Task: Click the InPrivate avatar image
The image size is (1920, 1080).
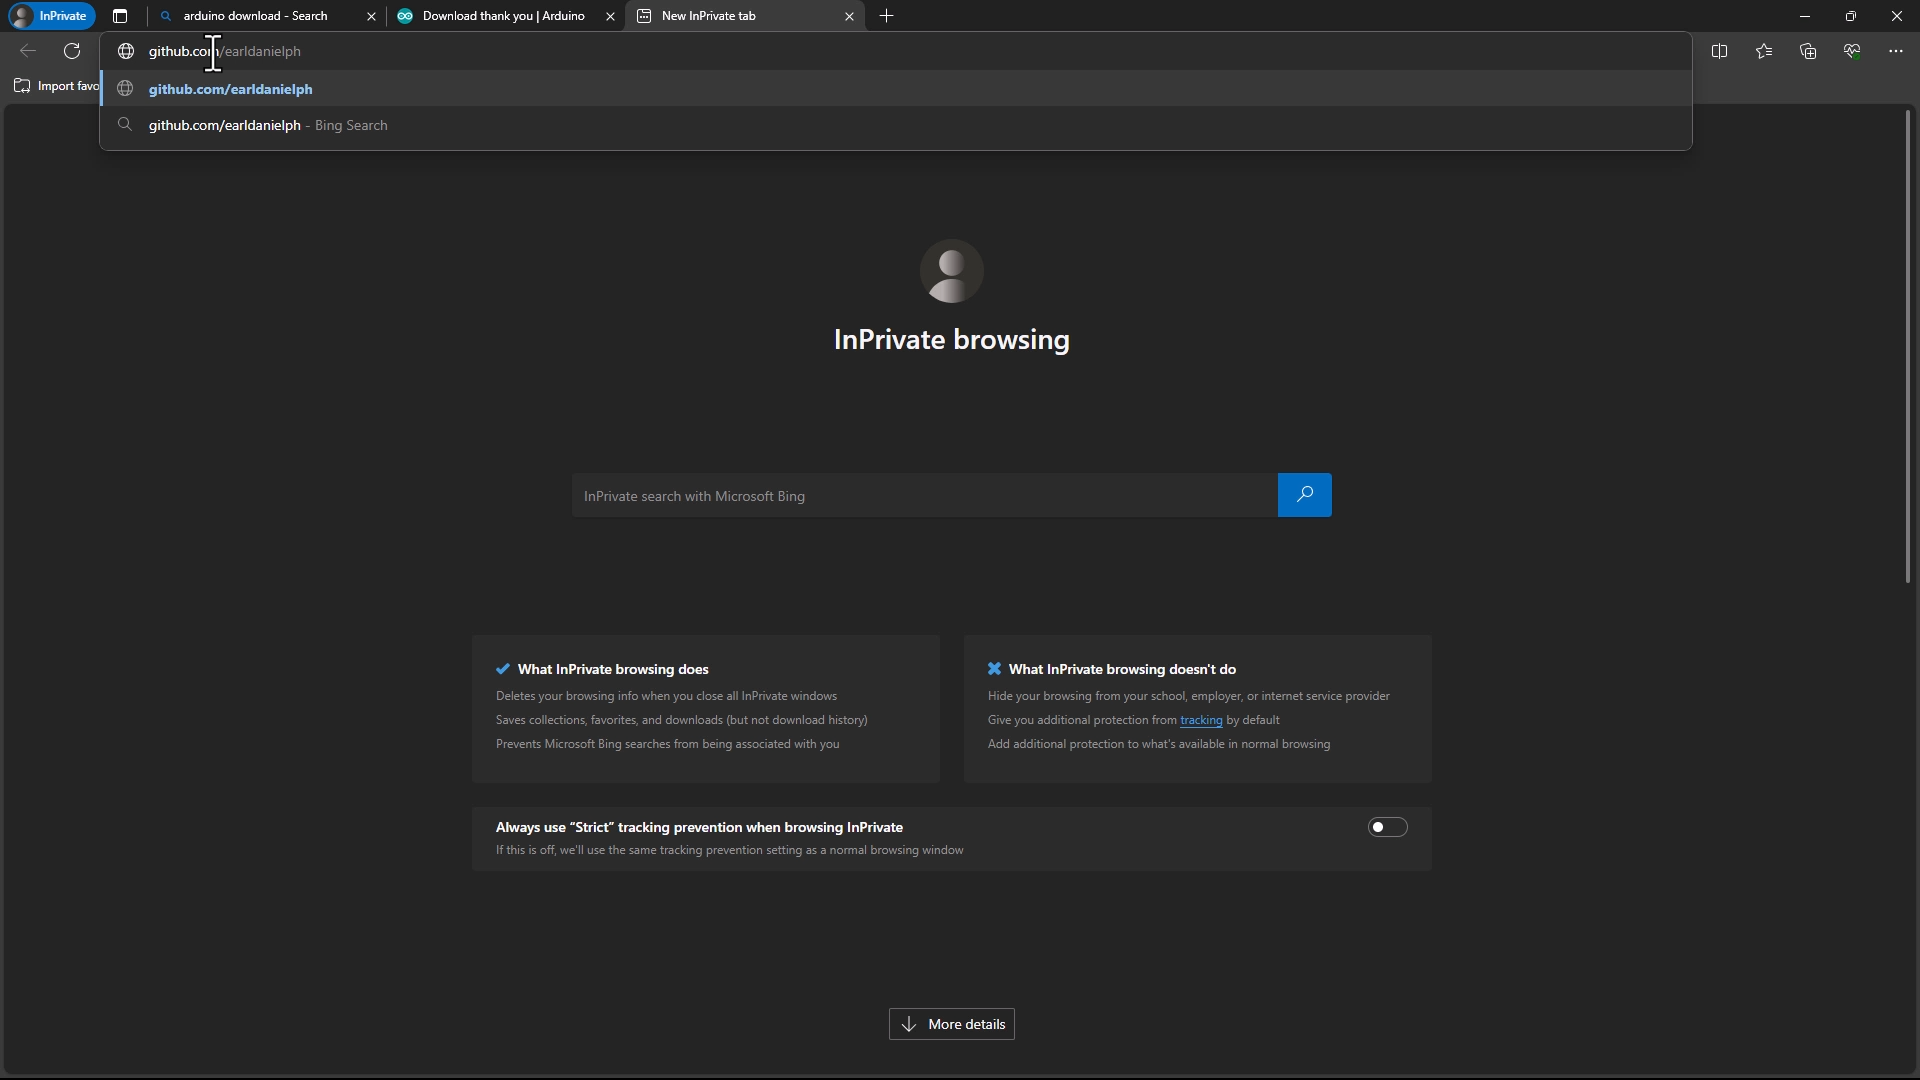Action: pyautogui.click(x=952, y=271)
